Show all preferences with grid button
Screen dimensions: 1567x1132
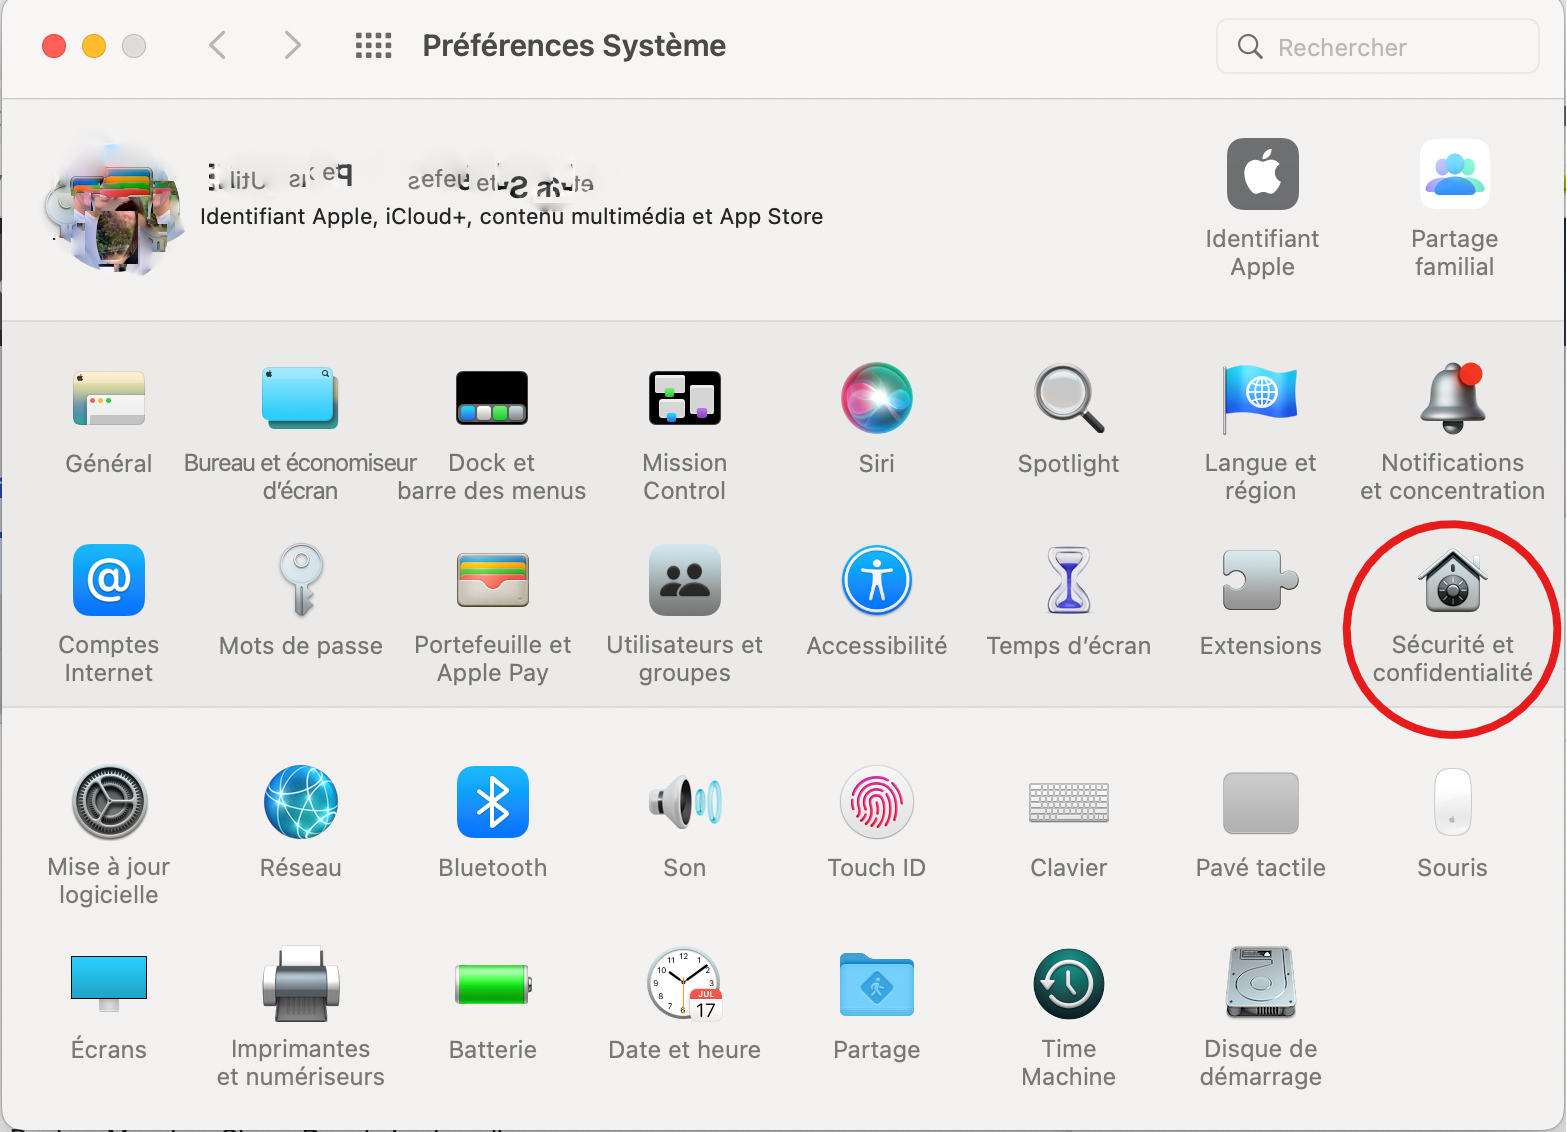pos(373,46)
